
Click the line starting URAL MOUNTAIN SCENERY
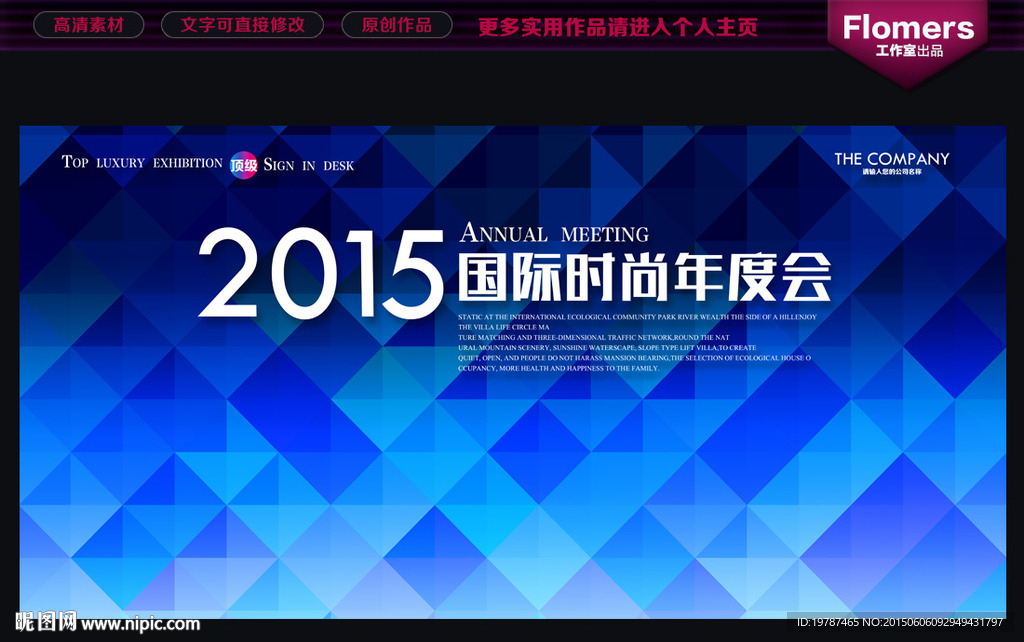click(x=607, y=347)
